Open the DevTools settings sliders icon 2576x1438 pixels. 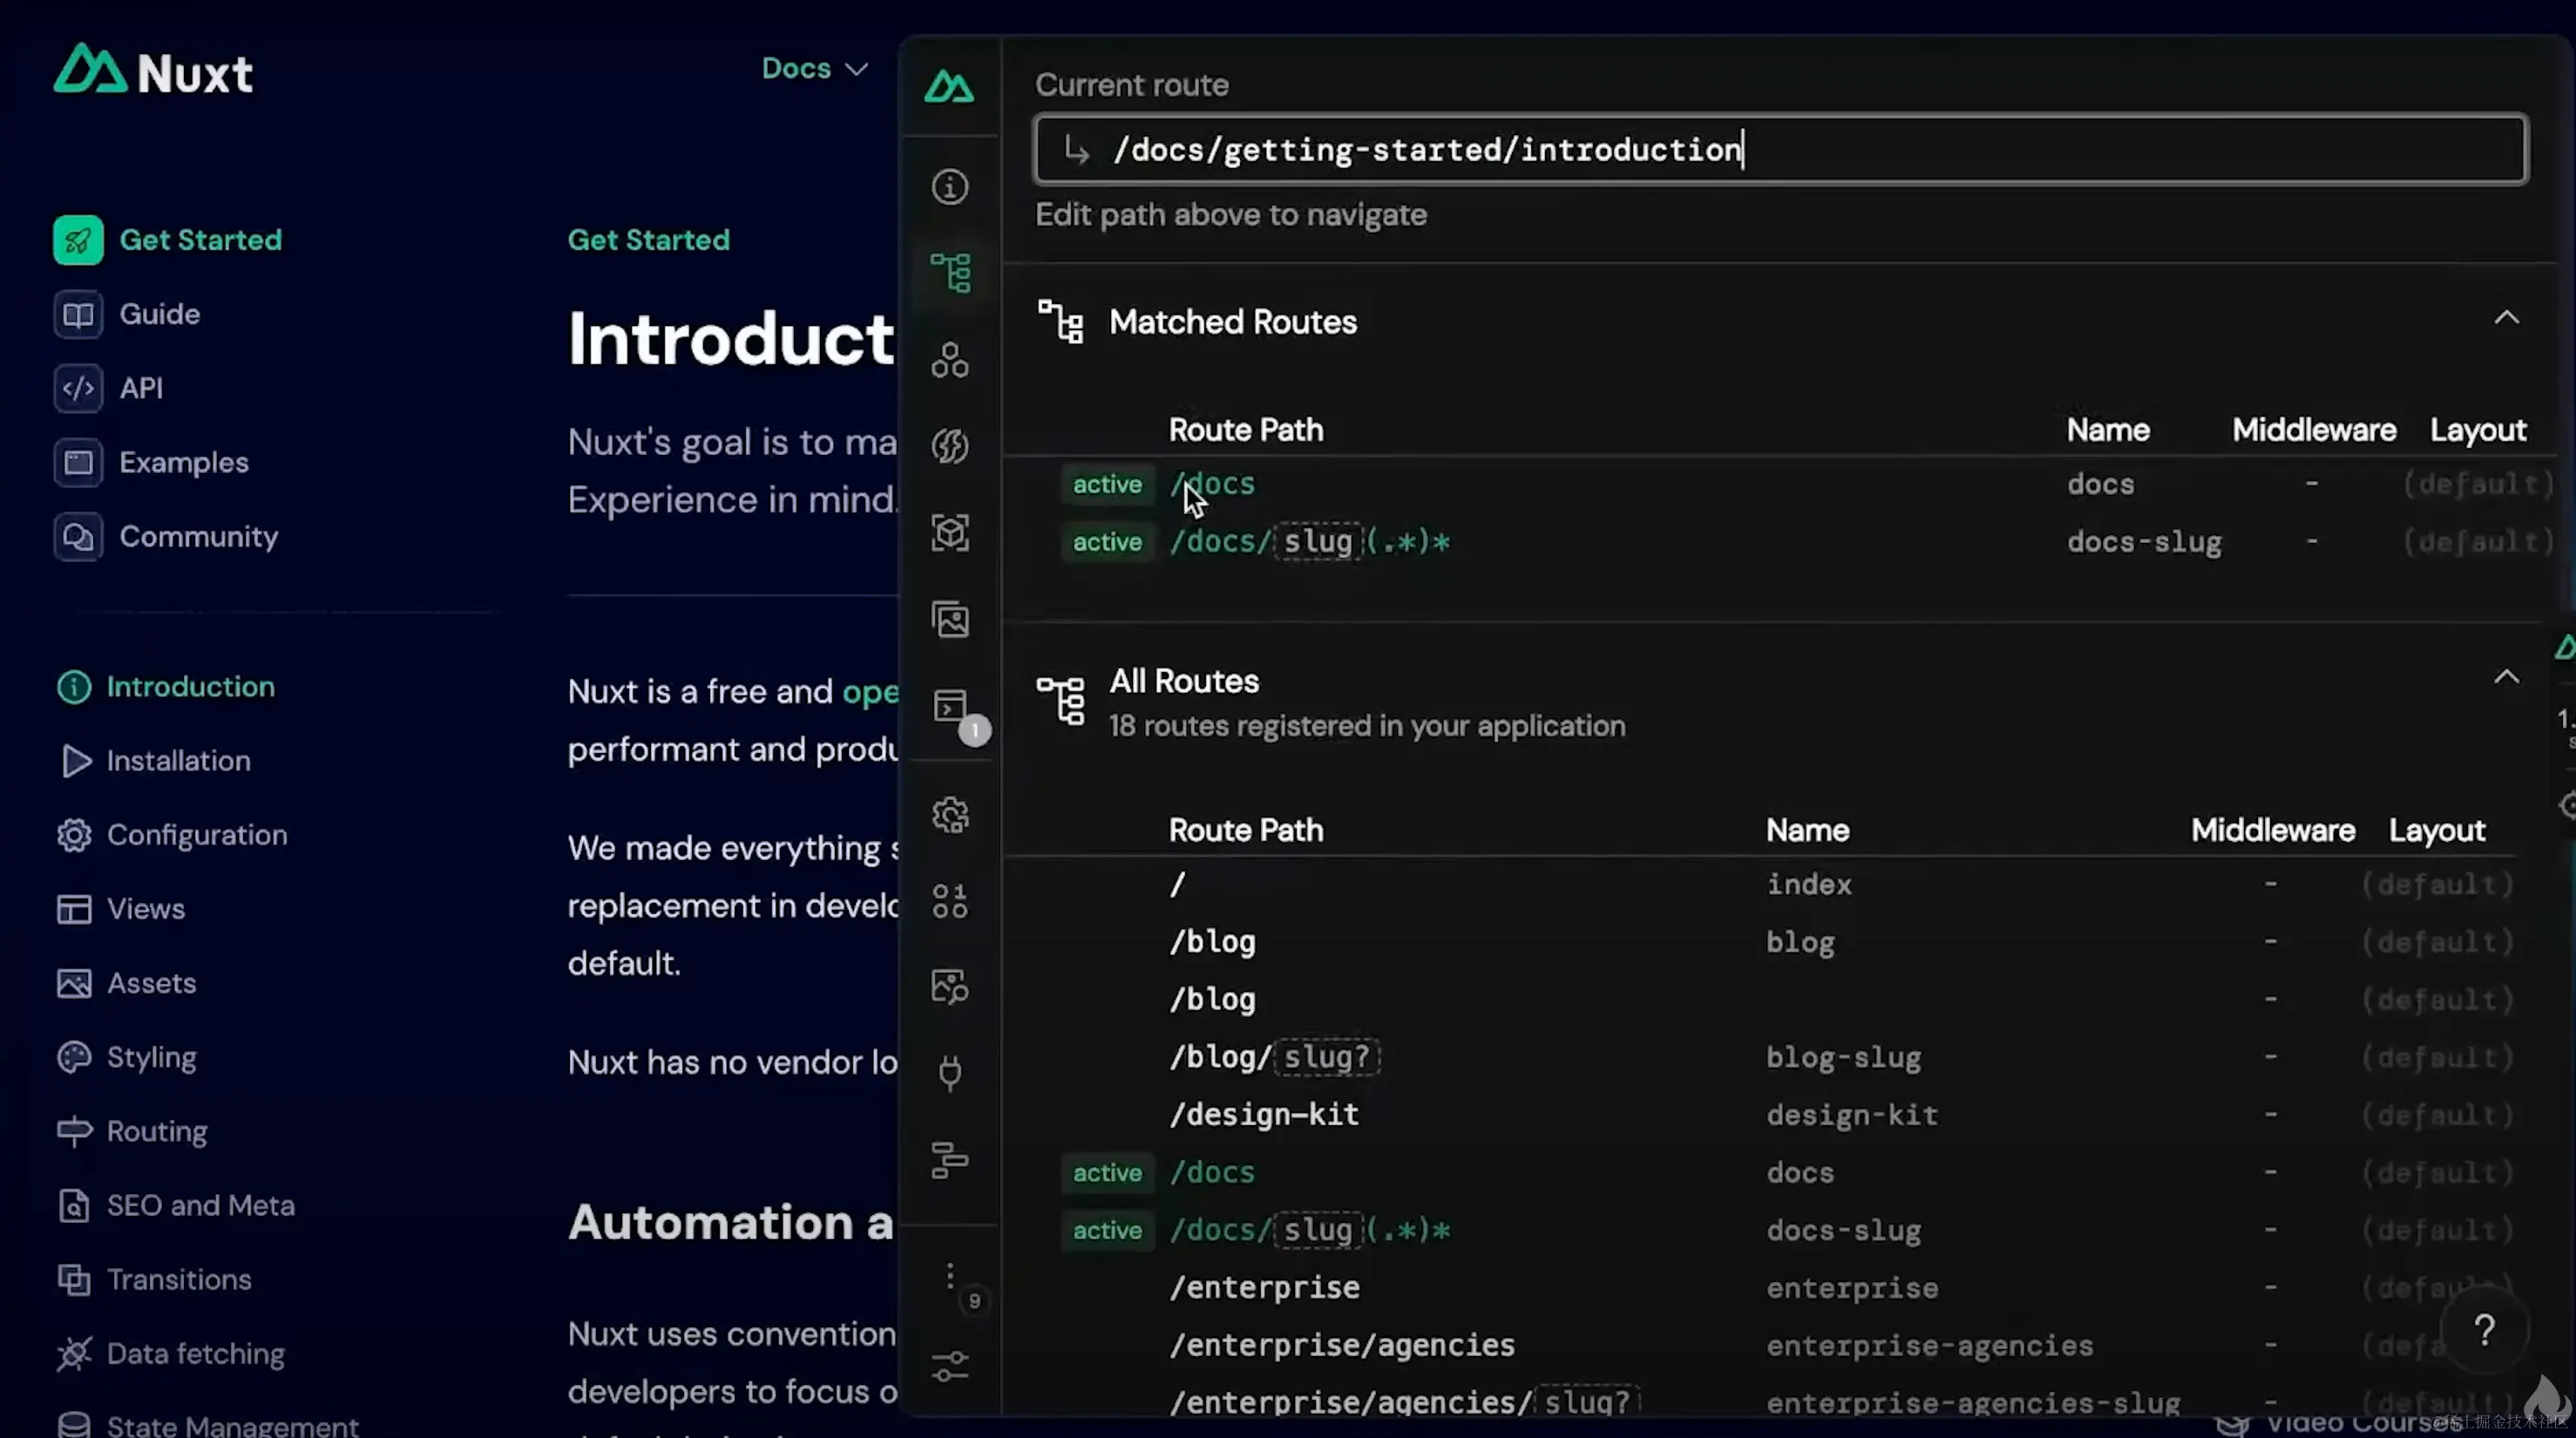[x=950, y=1366]
